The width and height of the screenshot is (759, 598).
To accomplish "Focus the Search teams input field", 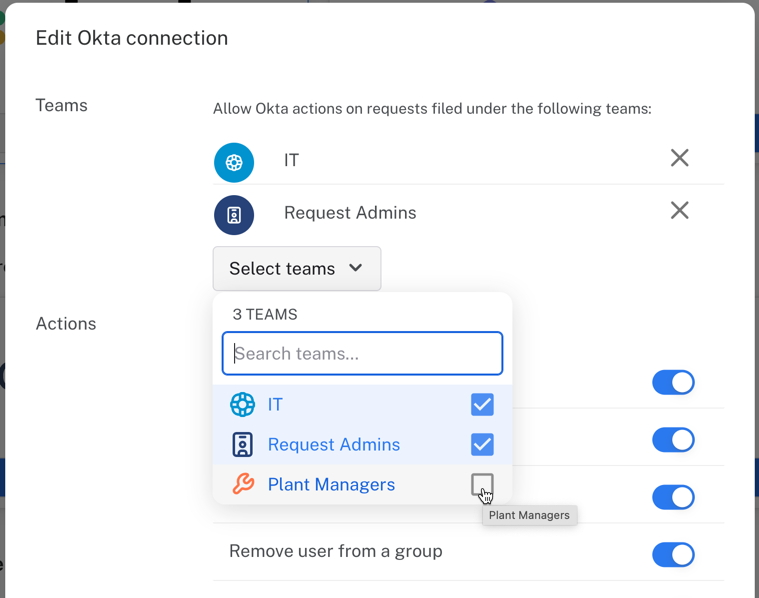I will (x=362, y=353).
